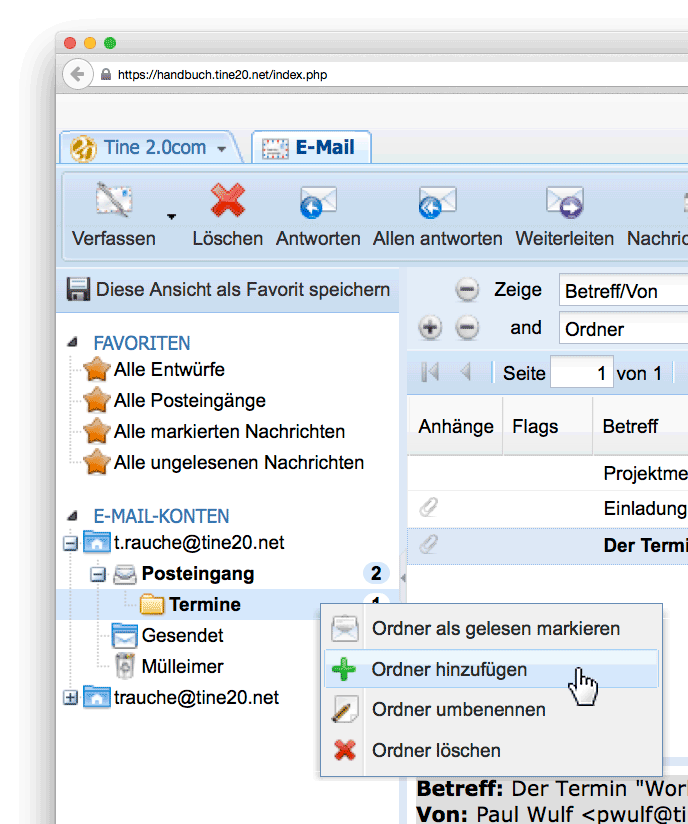Choose Ordner löschen from context menu

[x=491, y=750]
